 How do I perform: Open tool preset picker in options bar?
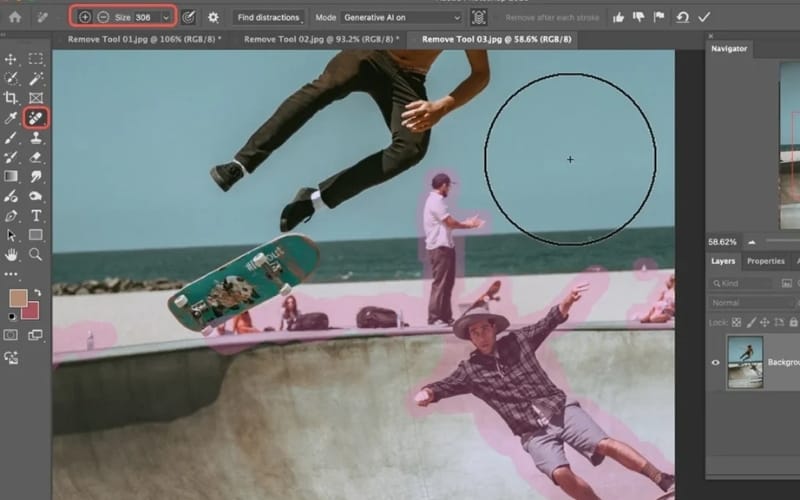pos(42,17)
